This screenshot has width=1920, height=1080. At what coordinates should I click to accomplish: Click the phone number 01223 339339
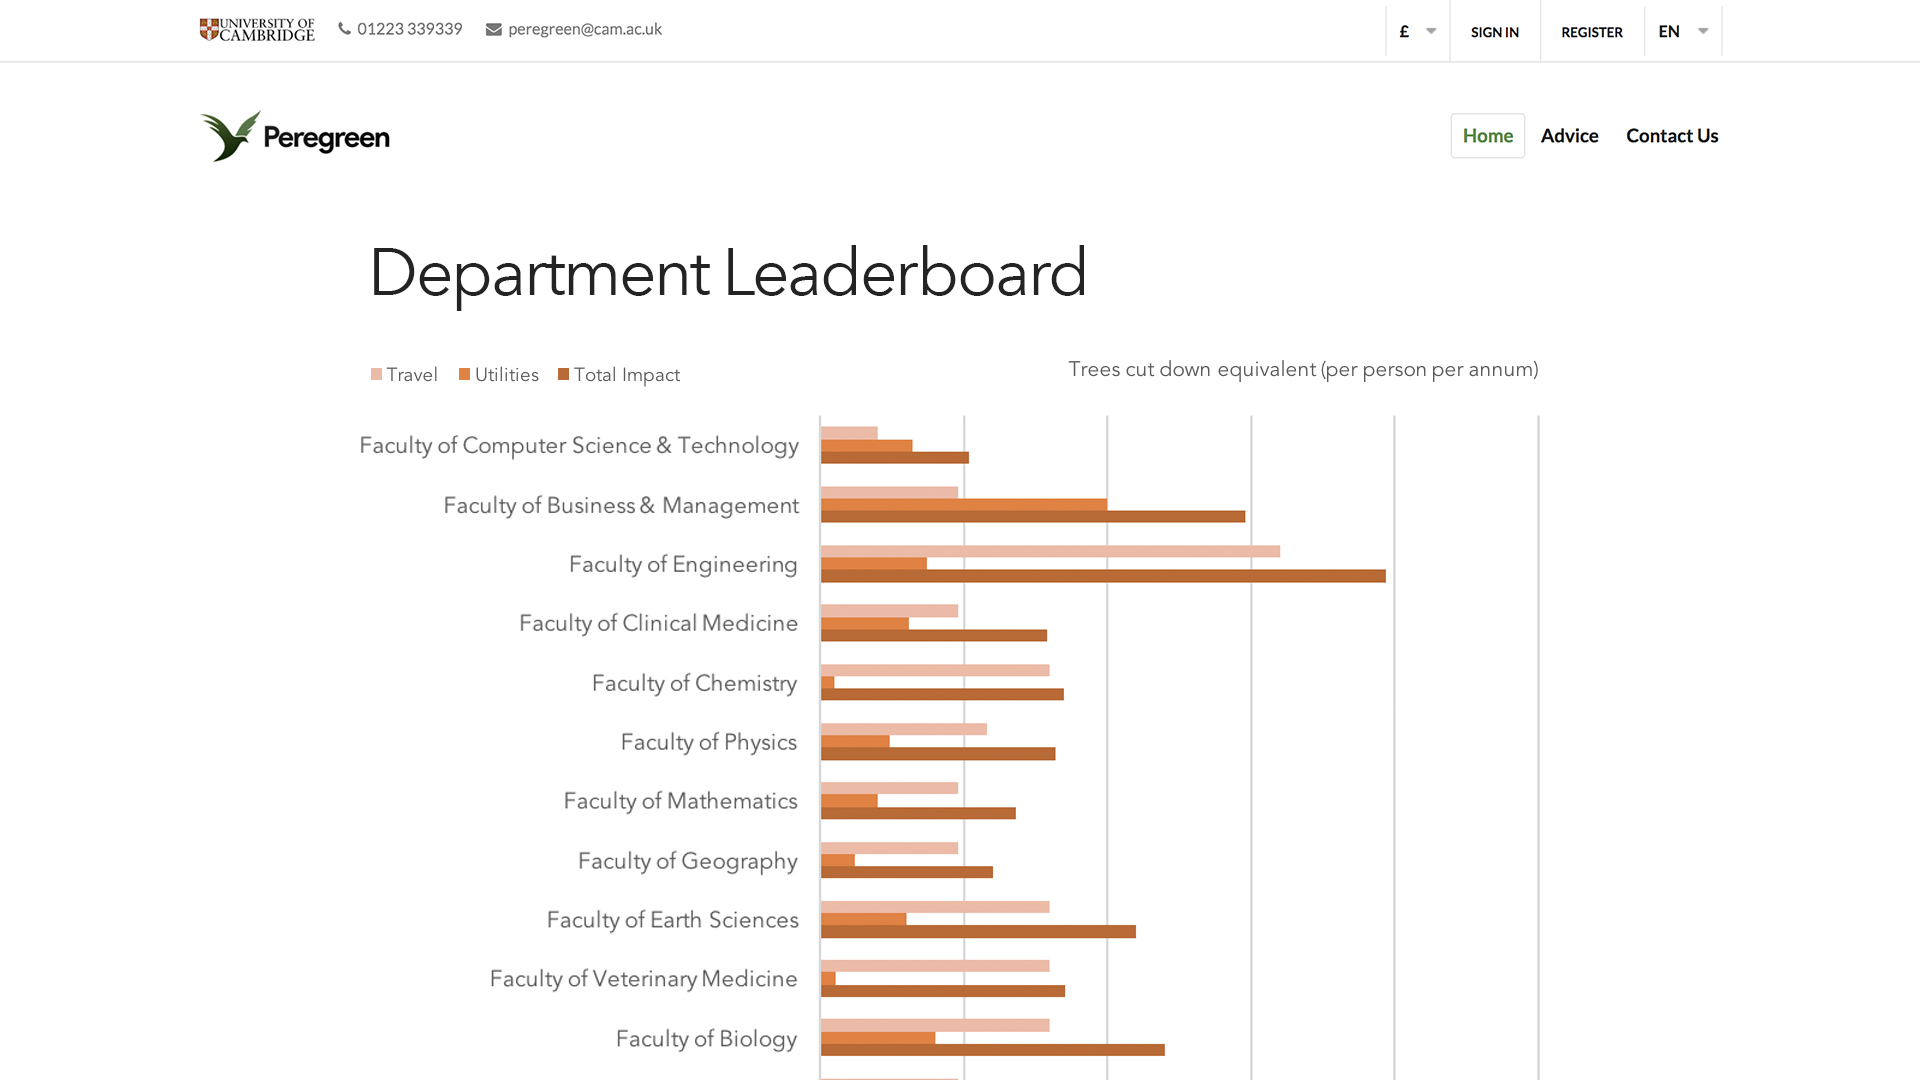pos(409,29)
